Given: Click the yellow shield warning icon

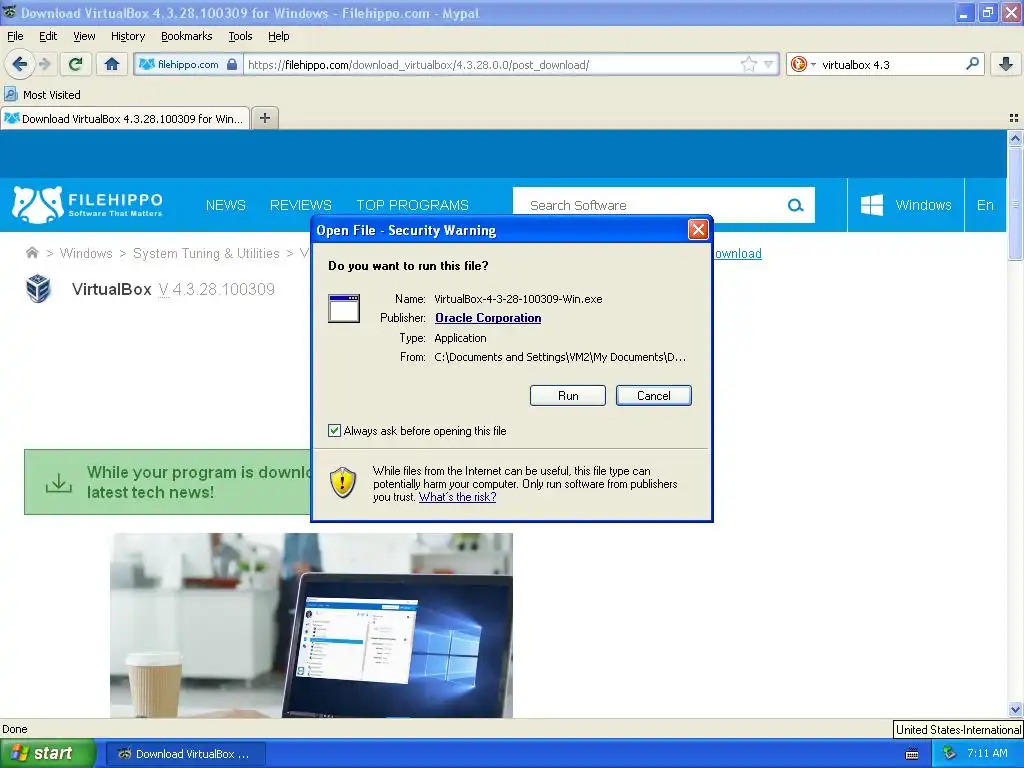Looking at the screenshot, I should point(343,483).
